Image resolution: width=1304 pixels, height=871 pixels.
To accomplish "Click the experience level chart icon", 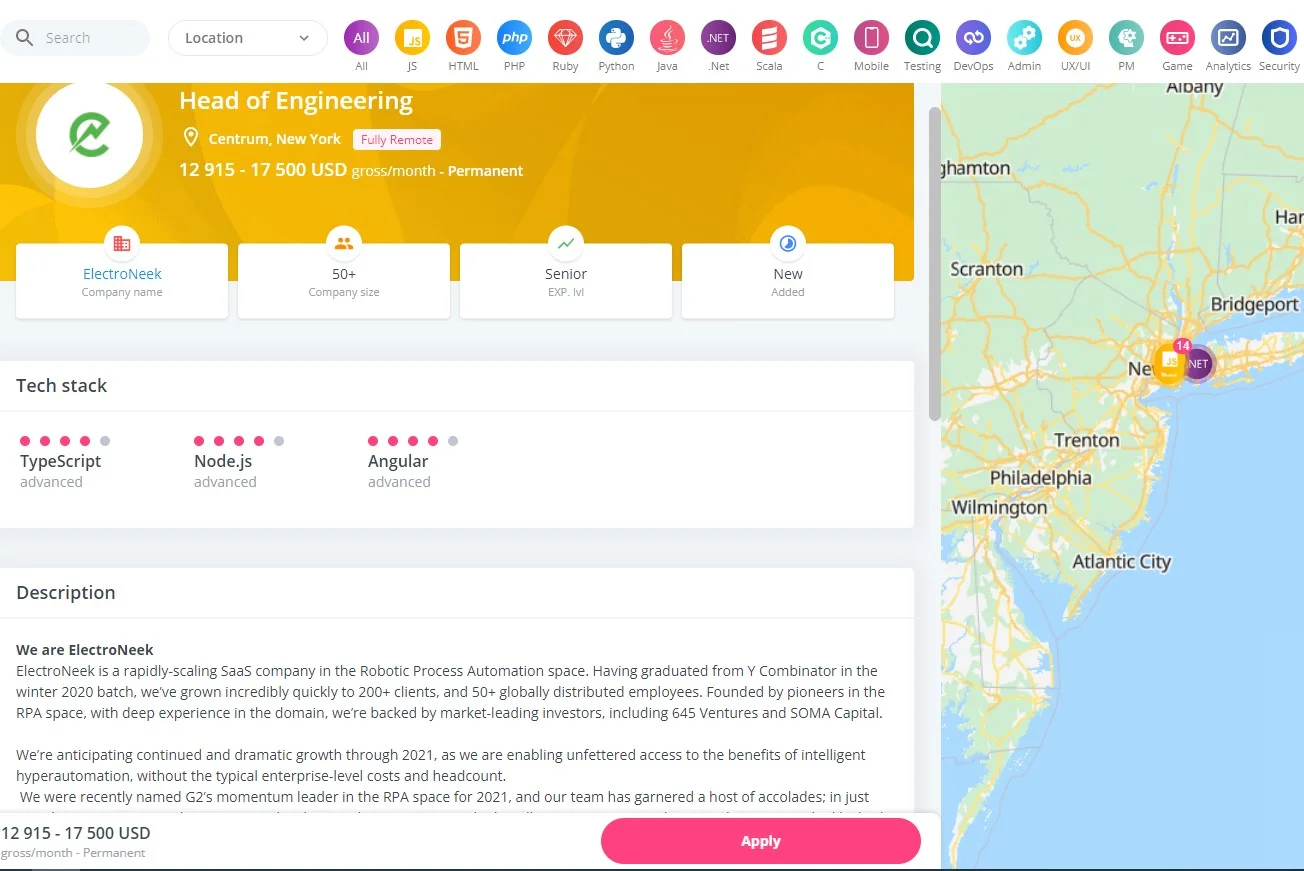I will (x=566, y=243).
